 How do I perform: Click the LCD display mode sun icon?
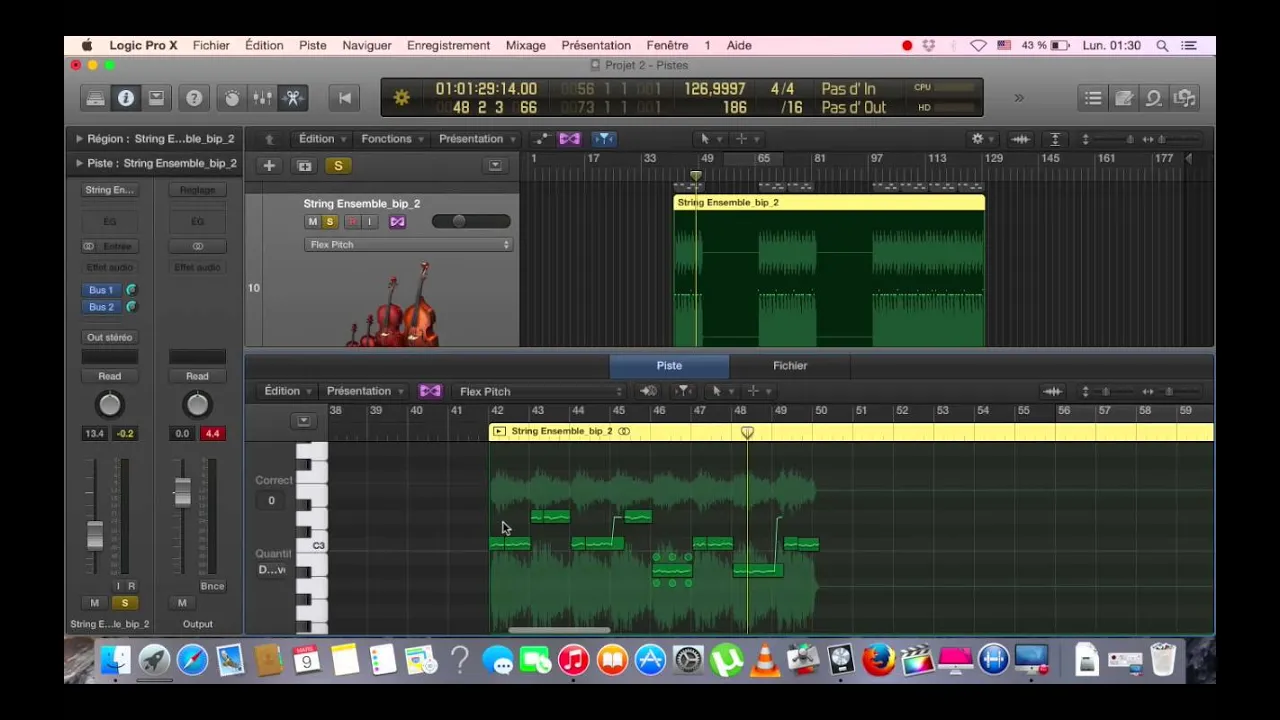[401, 98]
